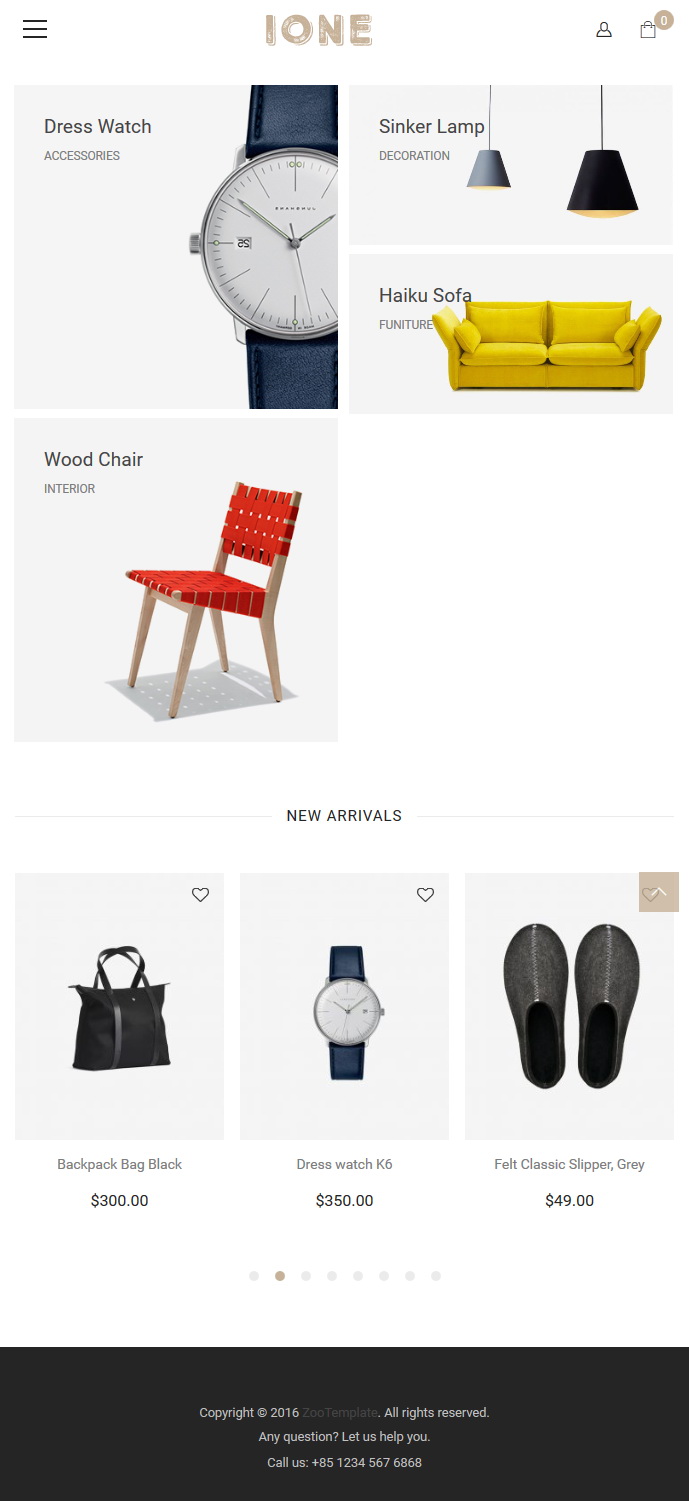Select the third carousel pagination dot
This screenshot has height=1501, width=689.
[306, 1276]
